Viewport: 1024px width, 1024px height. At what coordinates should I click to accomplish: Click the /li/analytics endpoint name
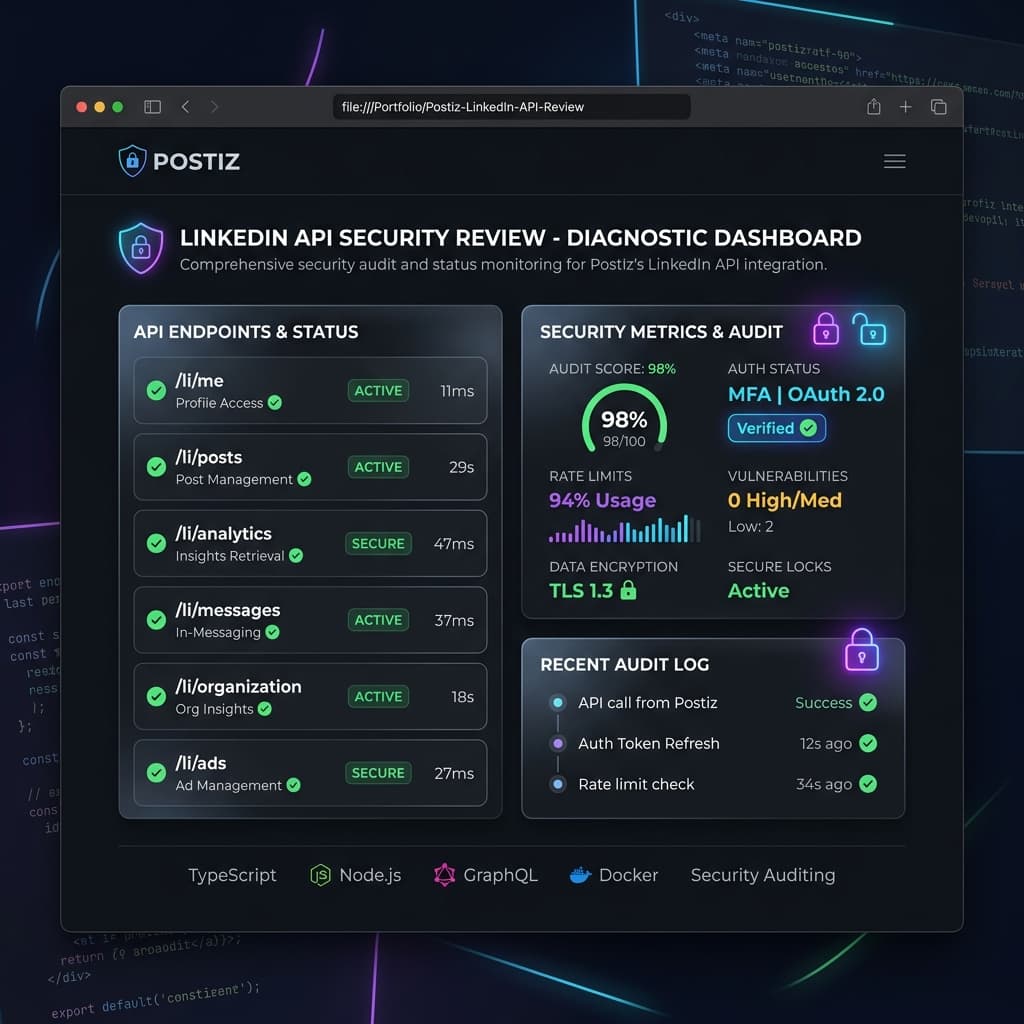[x=223, y=534]
